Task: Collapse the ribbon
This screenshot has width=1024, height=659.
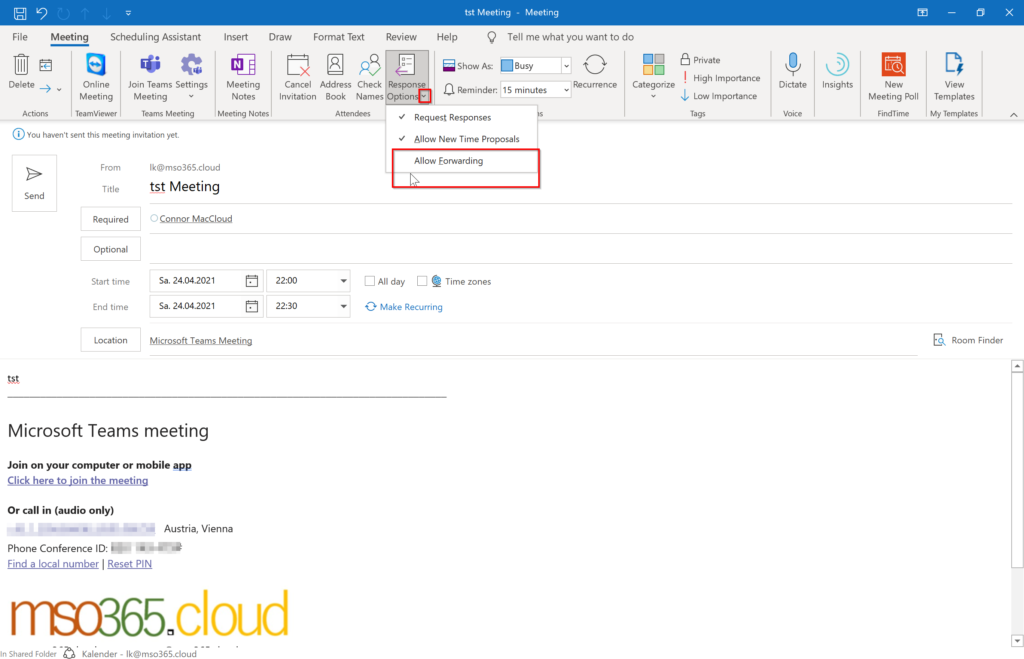Action: point(1014,114)
